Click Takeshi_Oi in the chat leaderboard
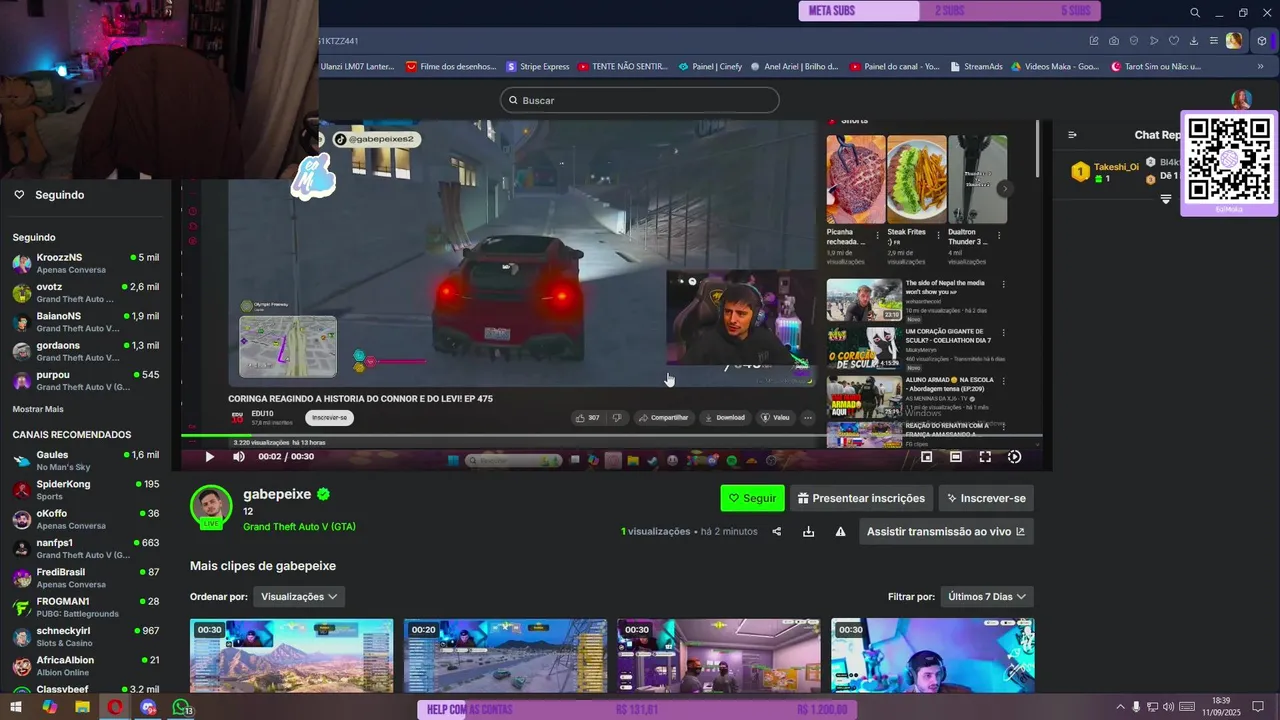 tap(1116, 167)
